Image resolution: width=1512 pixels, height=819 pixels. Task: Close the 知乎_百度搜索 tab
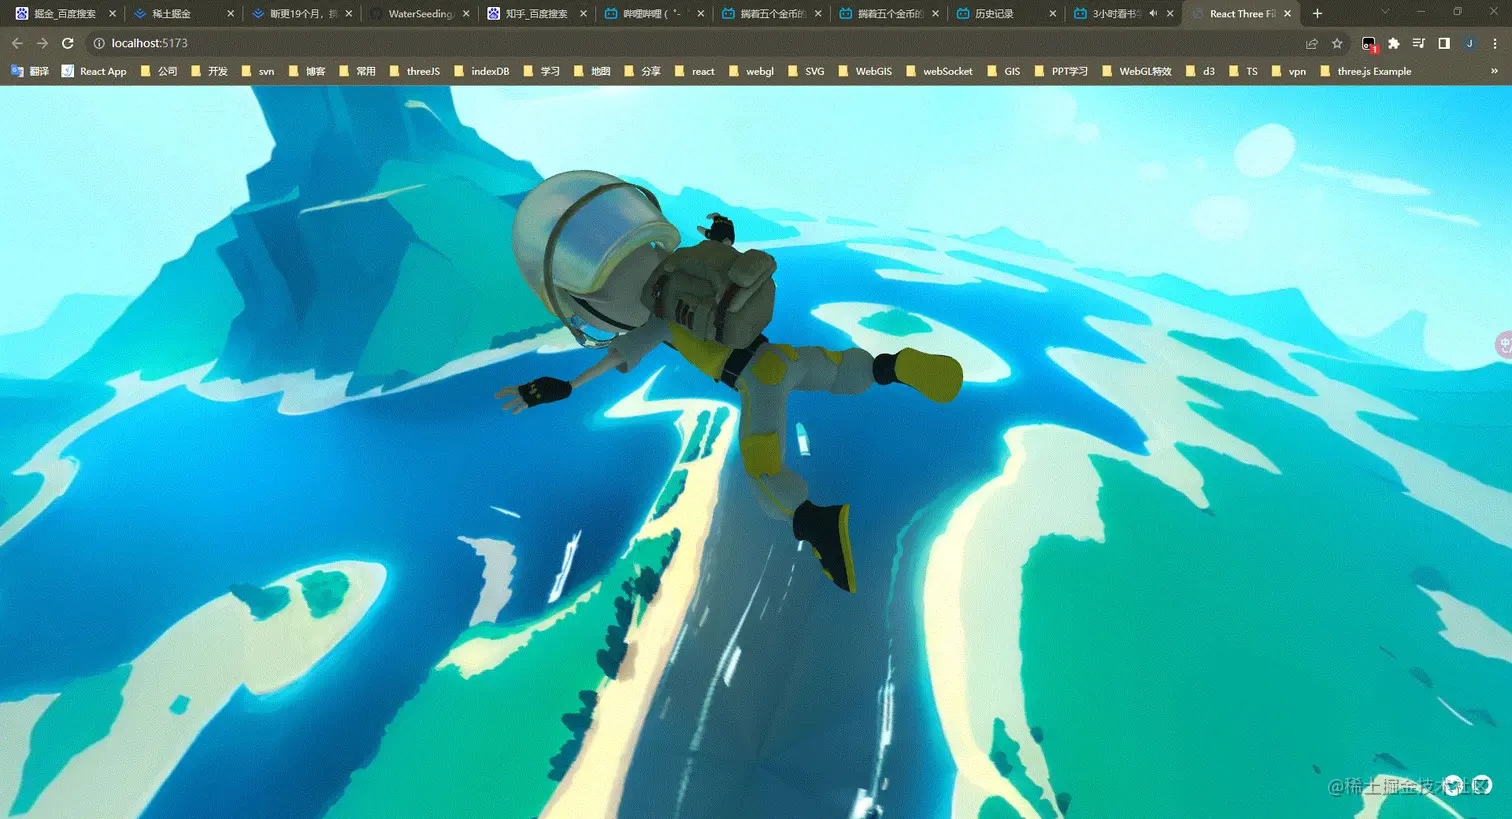click(x=583, y=14)
